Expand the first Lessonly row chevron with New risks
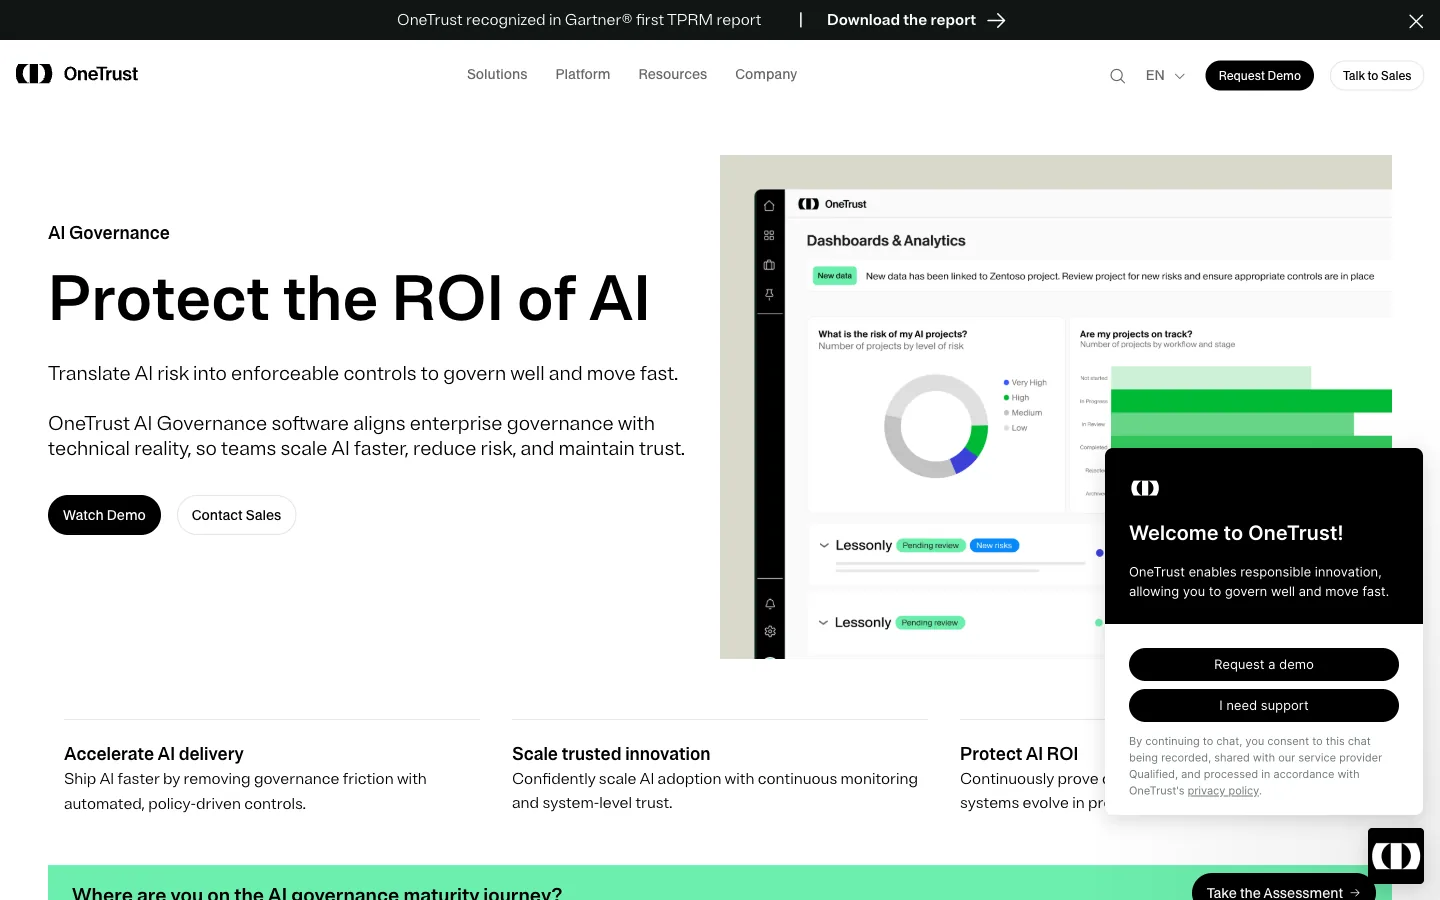The width and height of the screenshot is (1440, 900). tap(824, 546)
